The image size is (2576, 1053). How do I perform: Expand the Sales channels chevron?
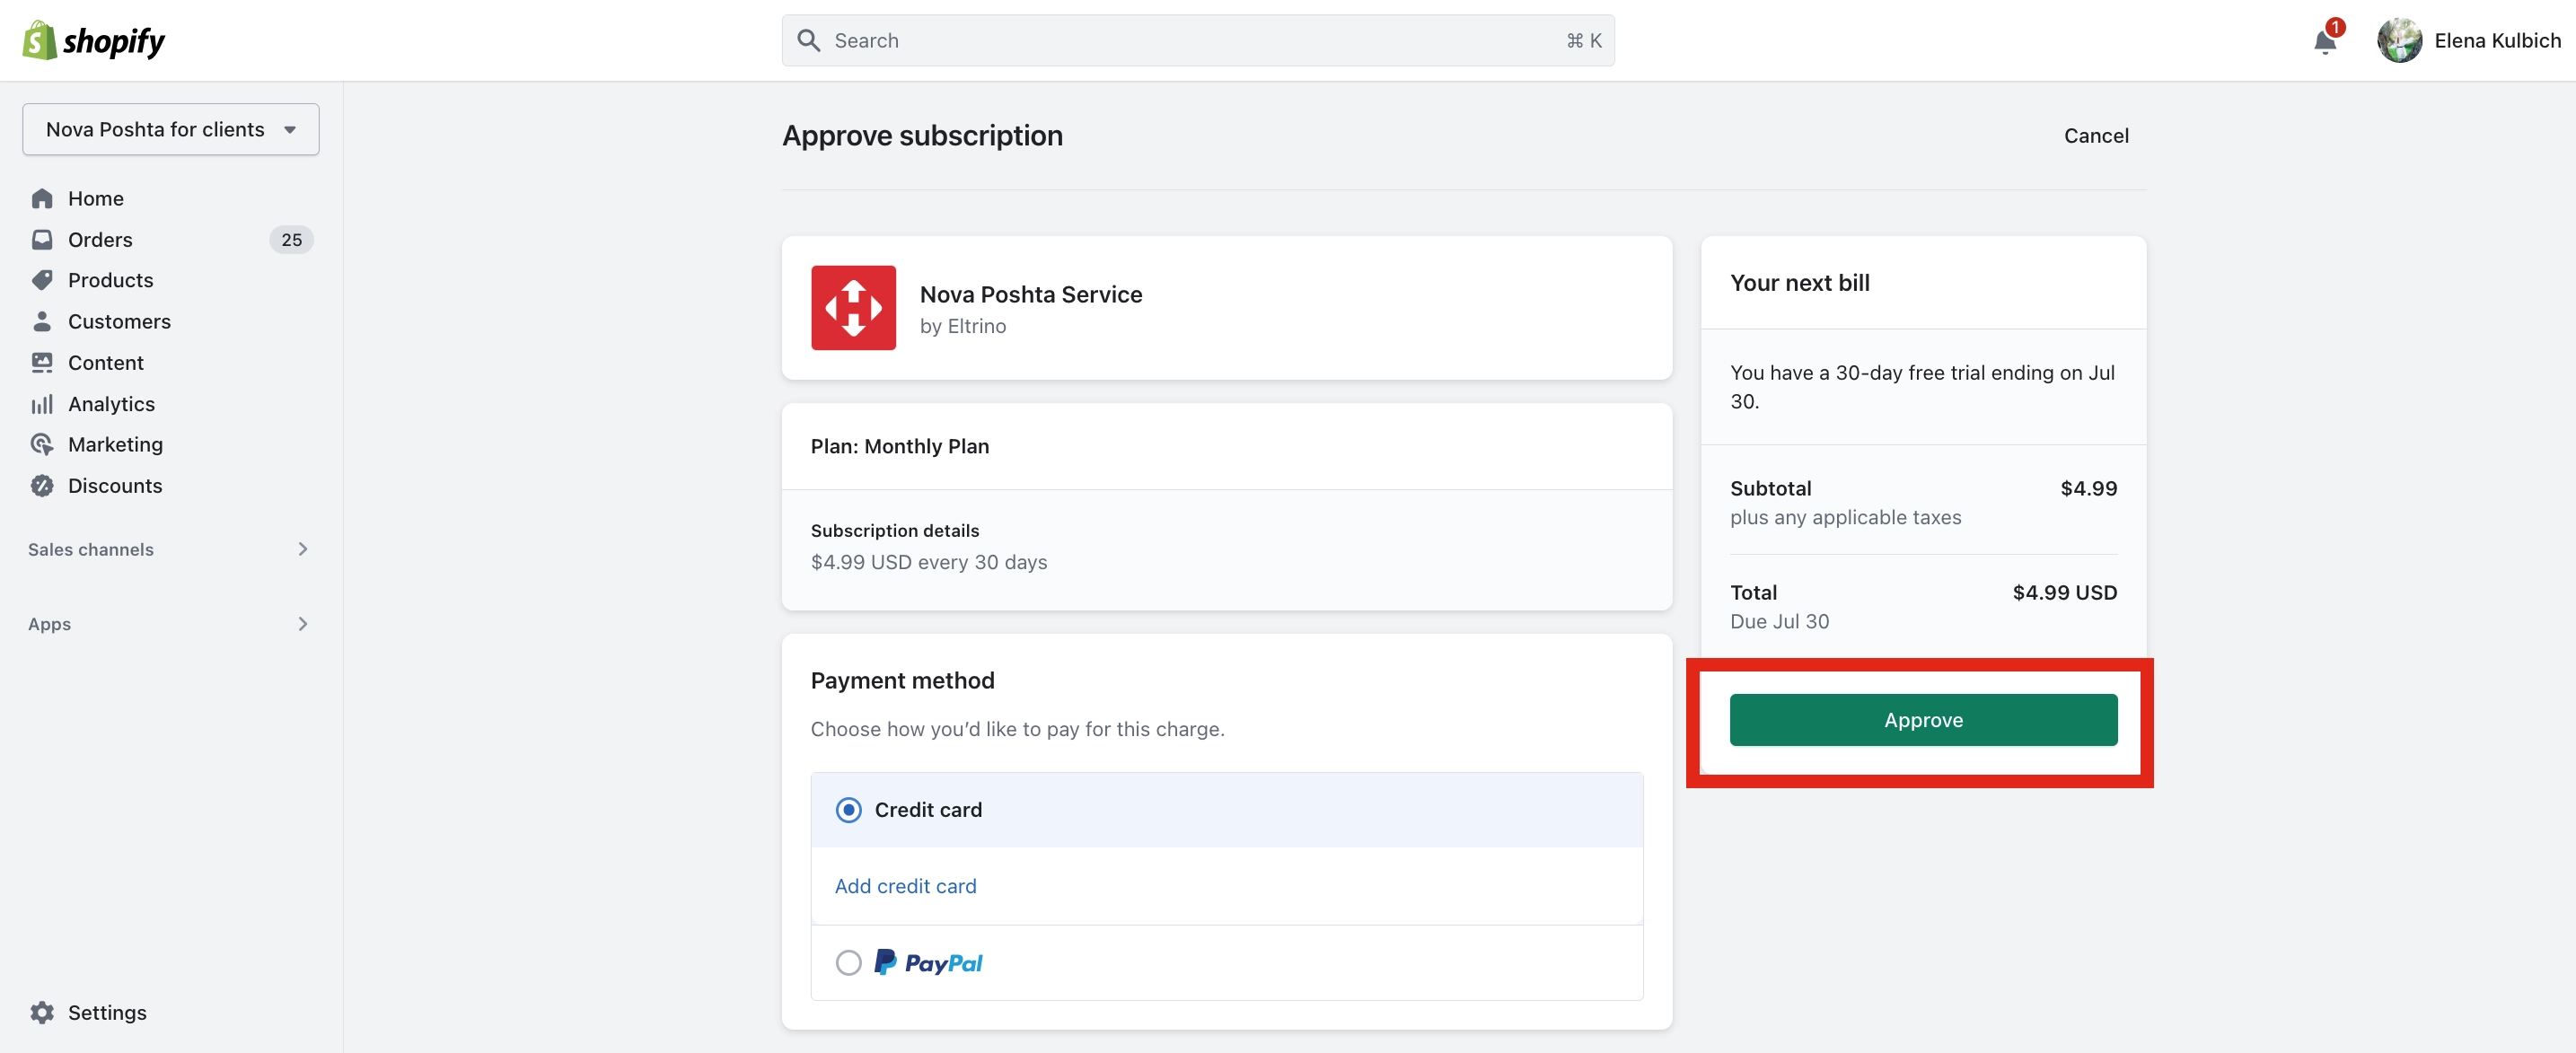coord(303,549)
